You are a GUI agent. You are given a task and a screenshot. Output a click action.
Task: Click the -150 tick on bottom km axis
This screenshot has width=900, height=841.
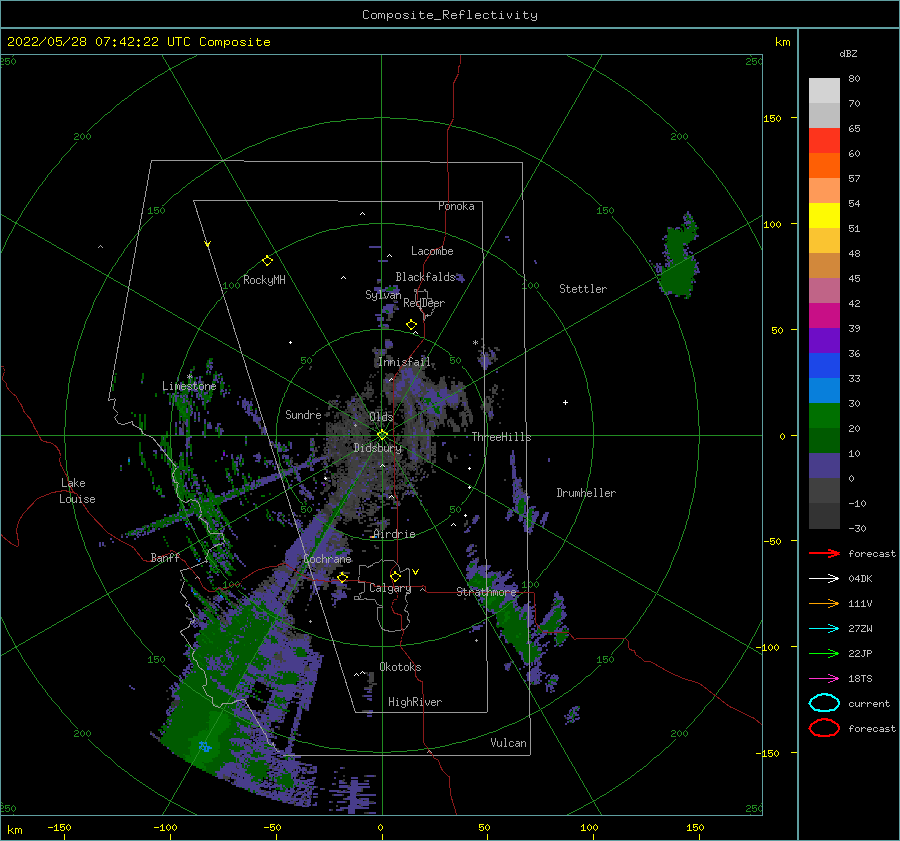click(x=59, y=827)
